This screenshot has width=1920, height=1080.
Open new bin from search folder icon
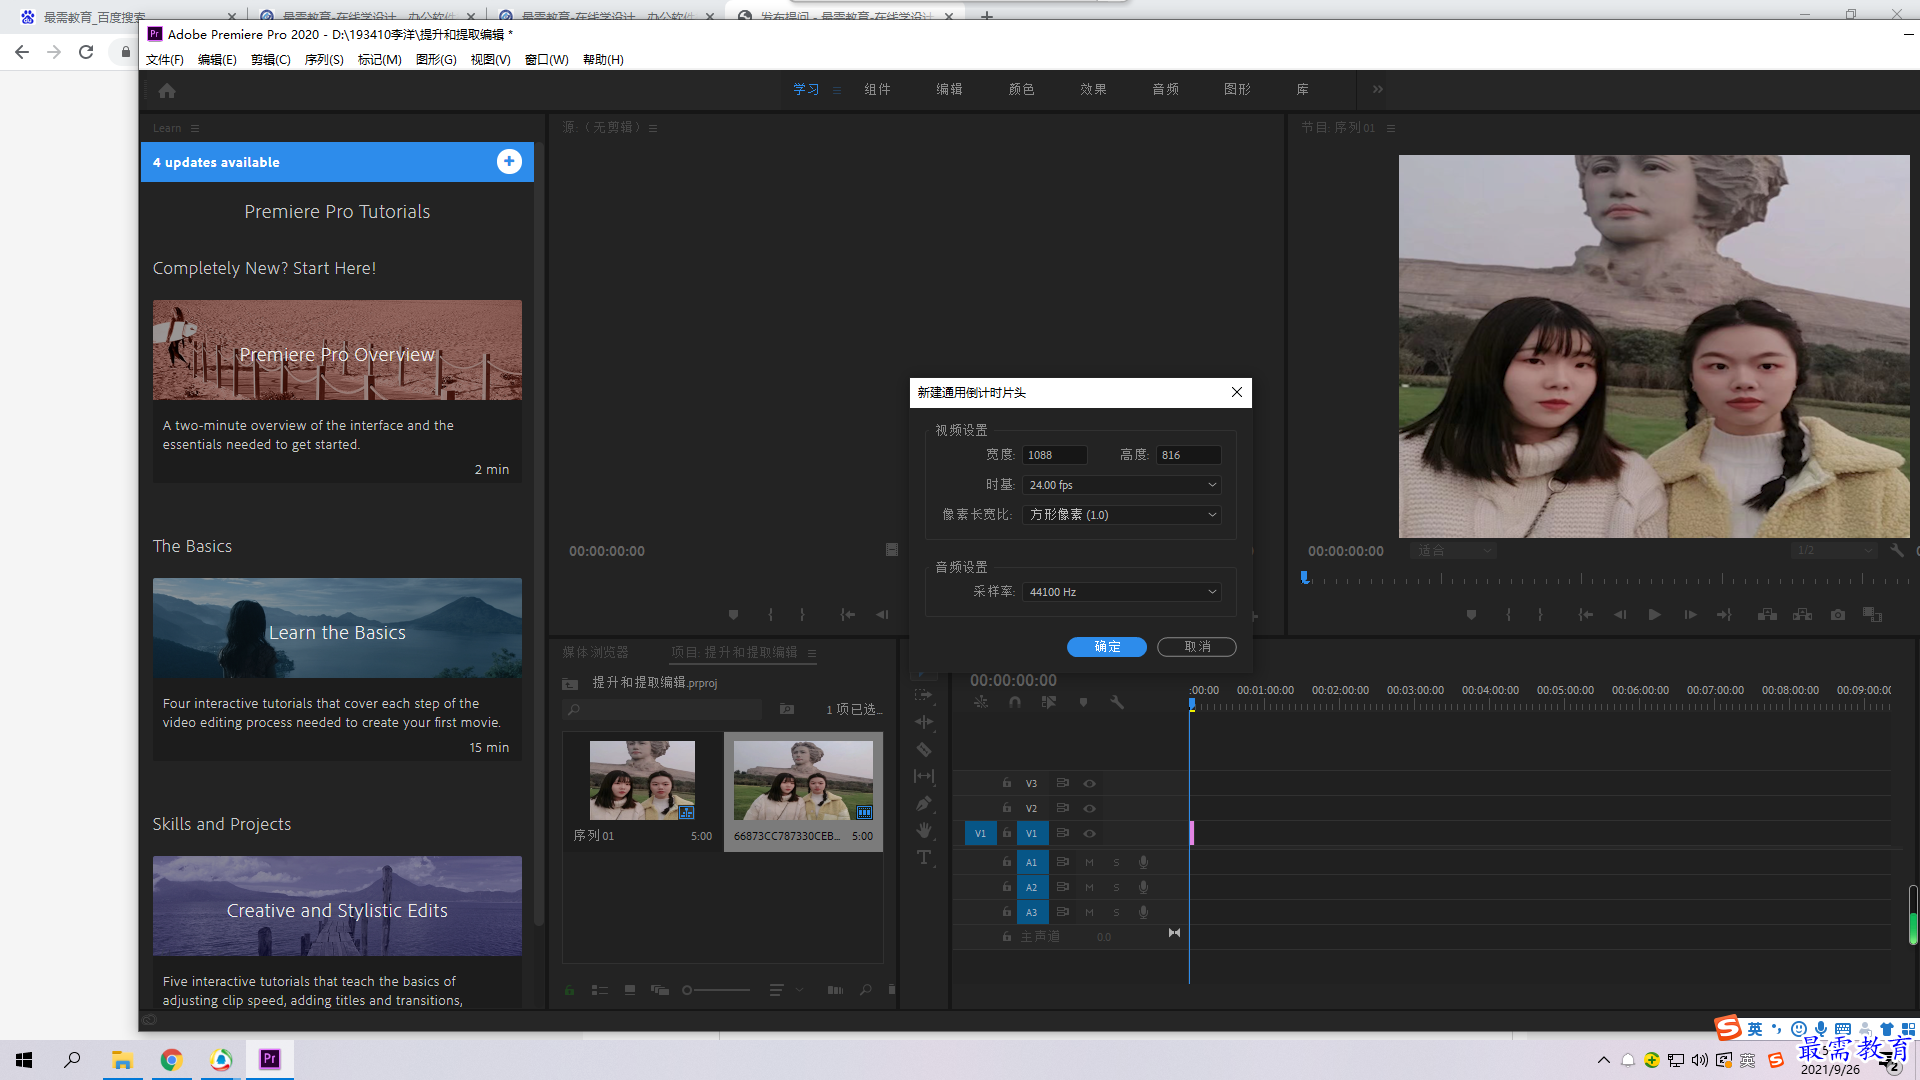coord(787,709)
